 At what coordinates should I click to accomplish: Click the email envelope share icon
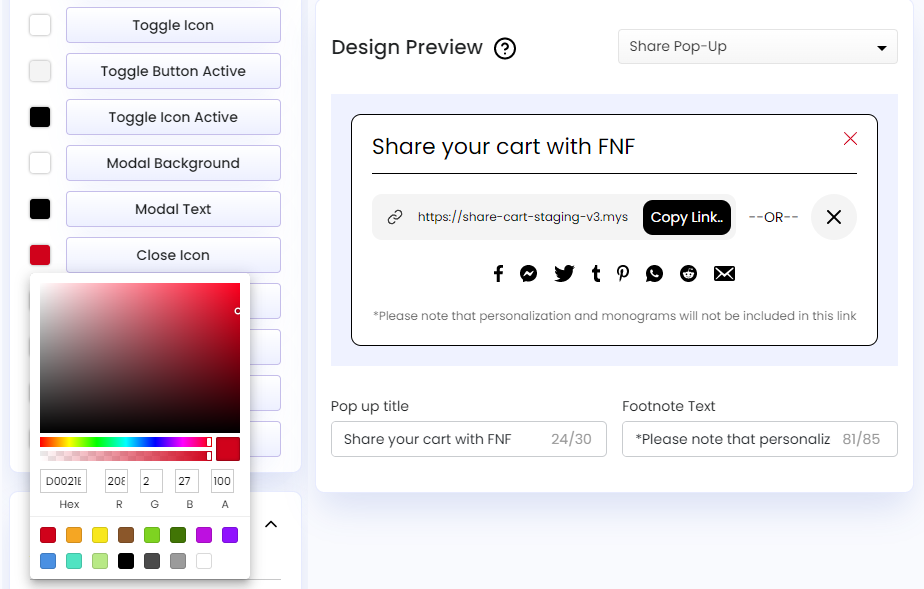point(724,274)
